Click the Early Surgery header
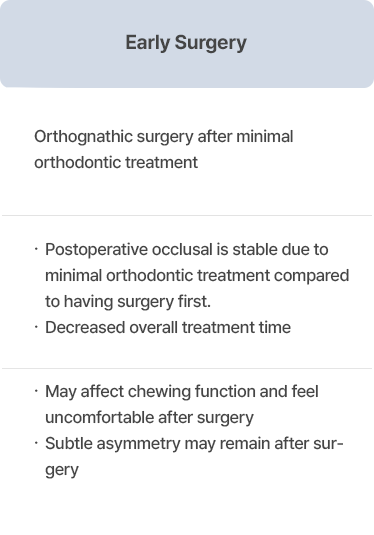The width and height of the screenshot is (374, 535). (187, 44)
